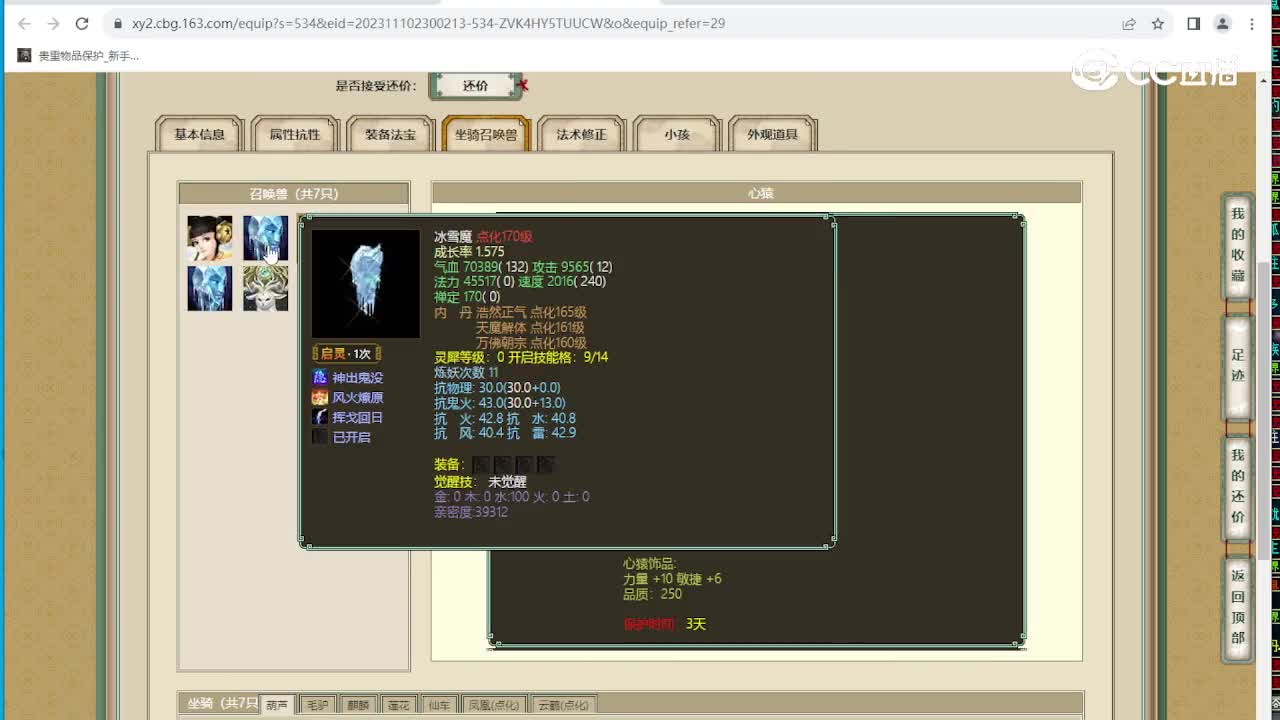Click the 挥戈回日 skill icon

pos(320,417)
